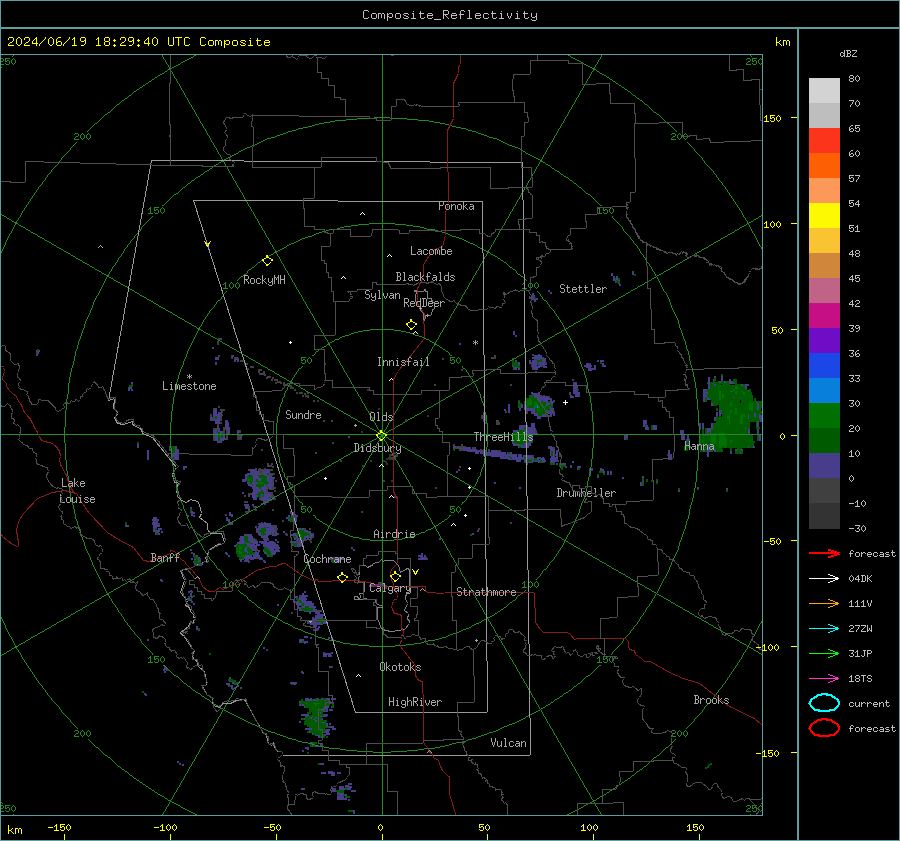This screenshot has height=841, width=900.
Task: Click the Sundre town label
Action: (x=303, y=414)
